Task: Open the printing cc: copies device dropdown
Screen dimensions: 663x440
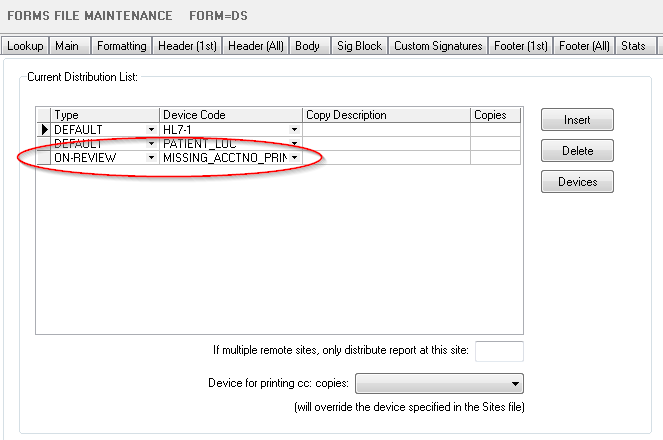Action: point(515,384)
